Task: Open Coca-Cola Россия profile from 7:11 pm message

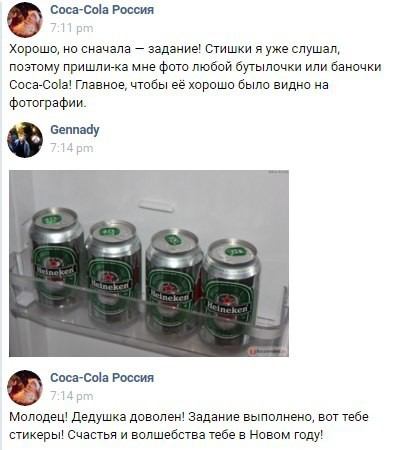Action: pos(102,10)
